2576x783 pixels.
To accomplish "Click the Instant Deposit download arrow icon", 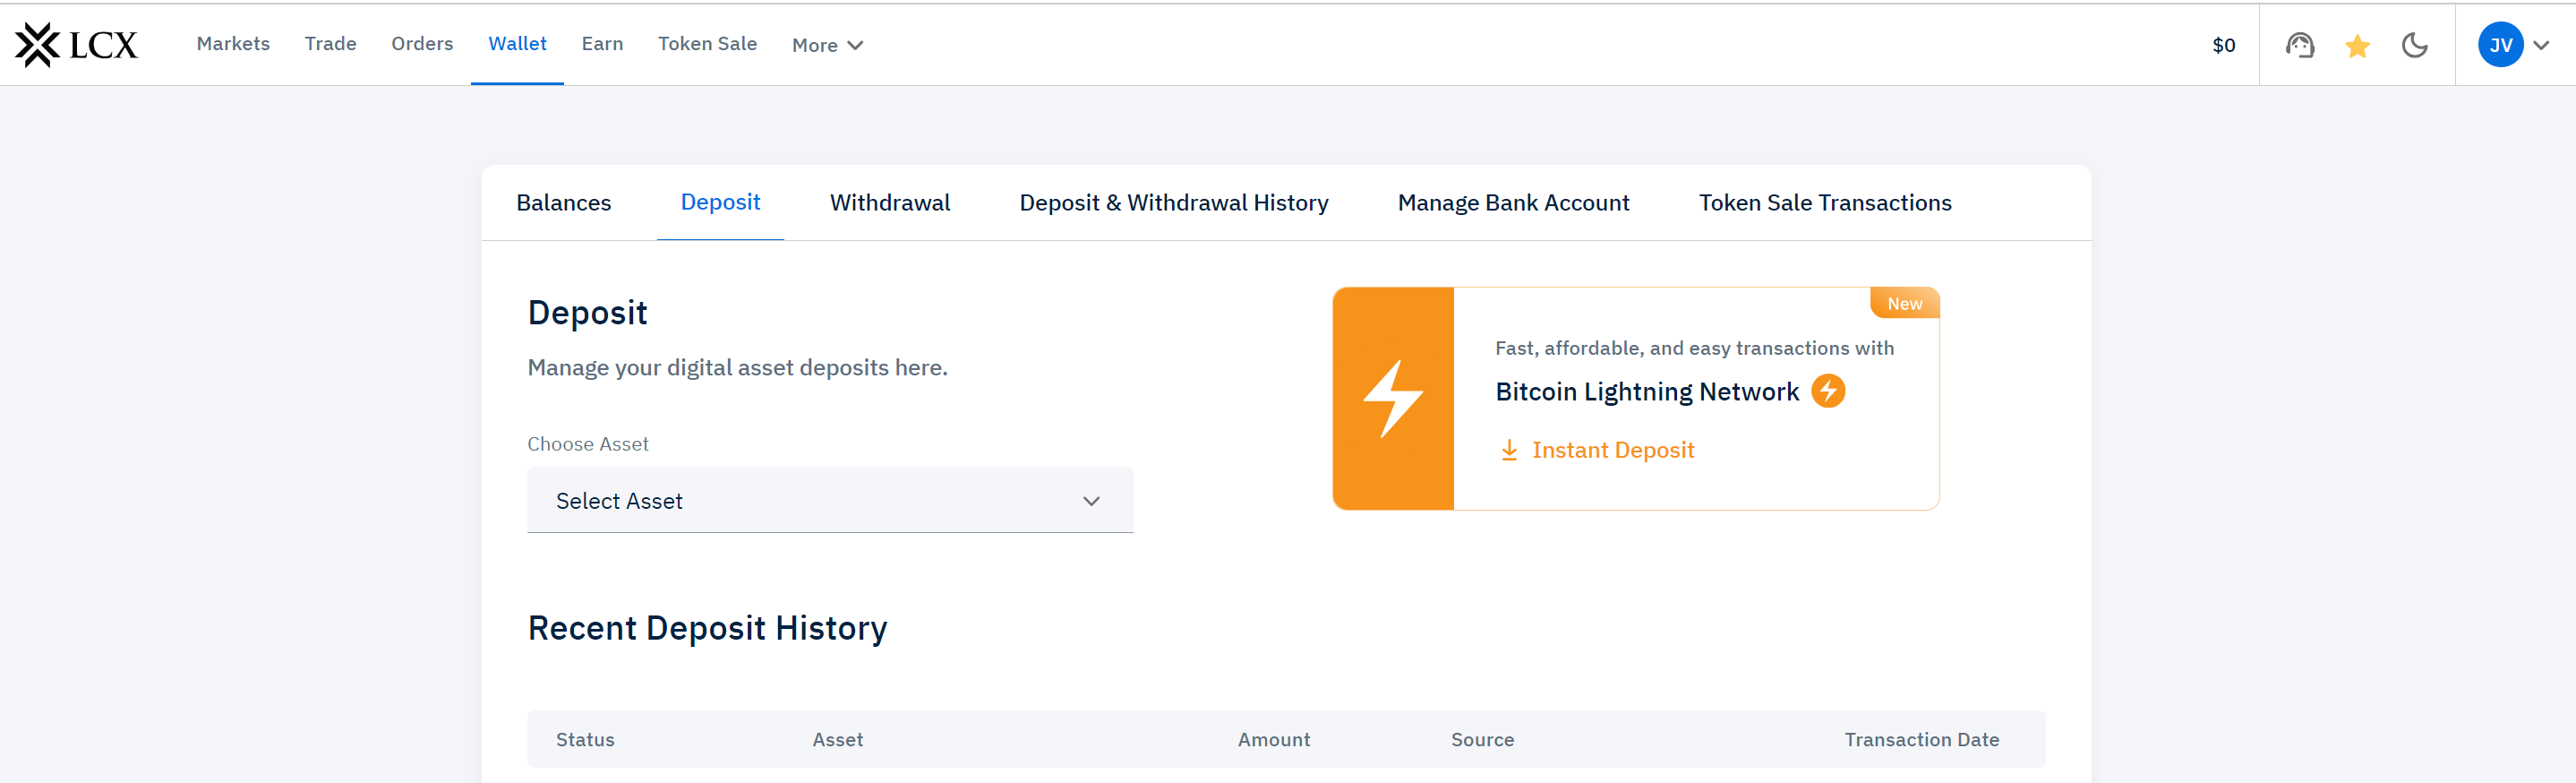I will tap(1509, 450).
